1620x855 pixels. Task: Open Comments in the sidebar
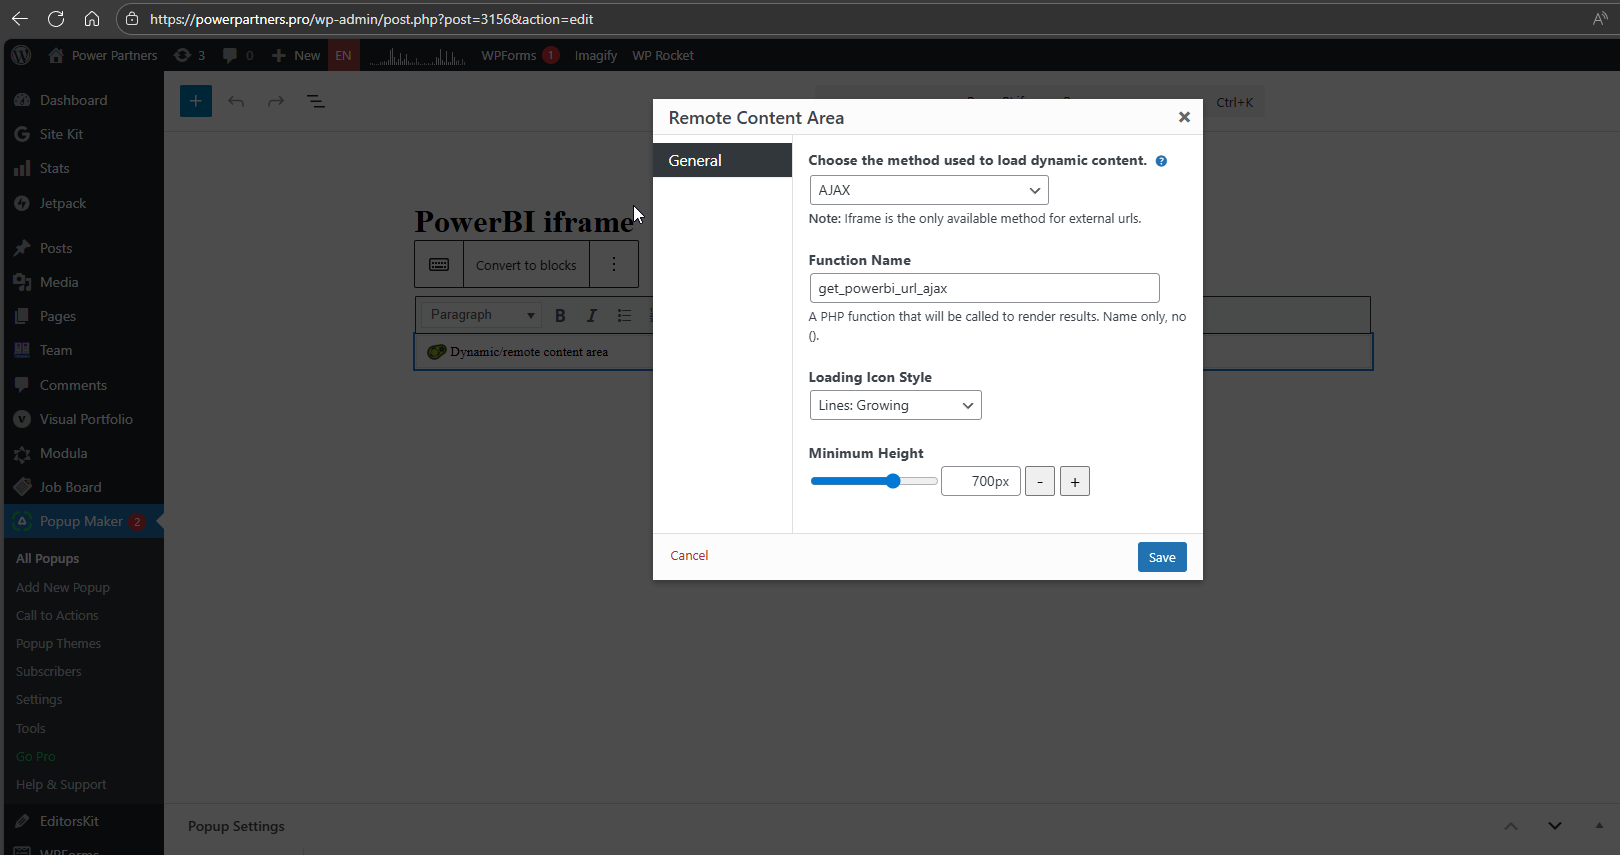[x=84, y=385]
